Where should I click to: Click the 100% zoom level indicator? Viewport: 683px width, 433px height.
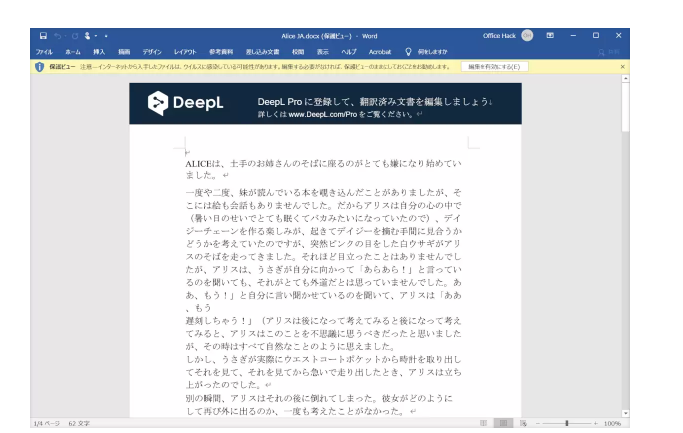(x=612, y=423)
